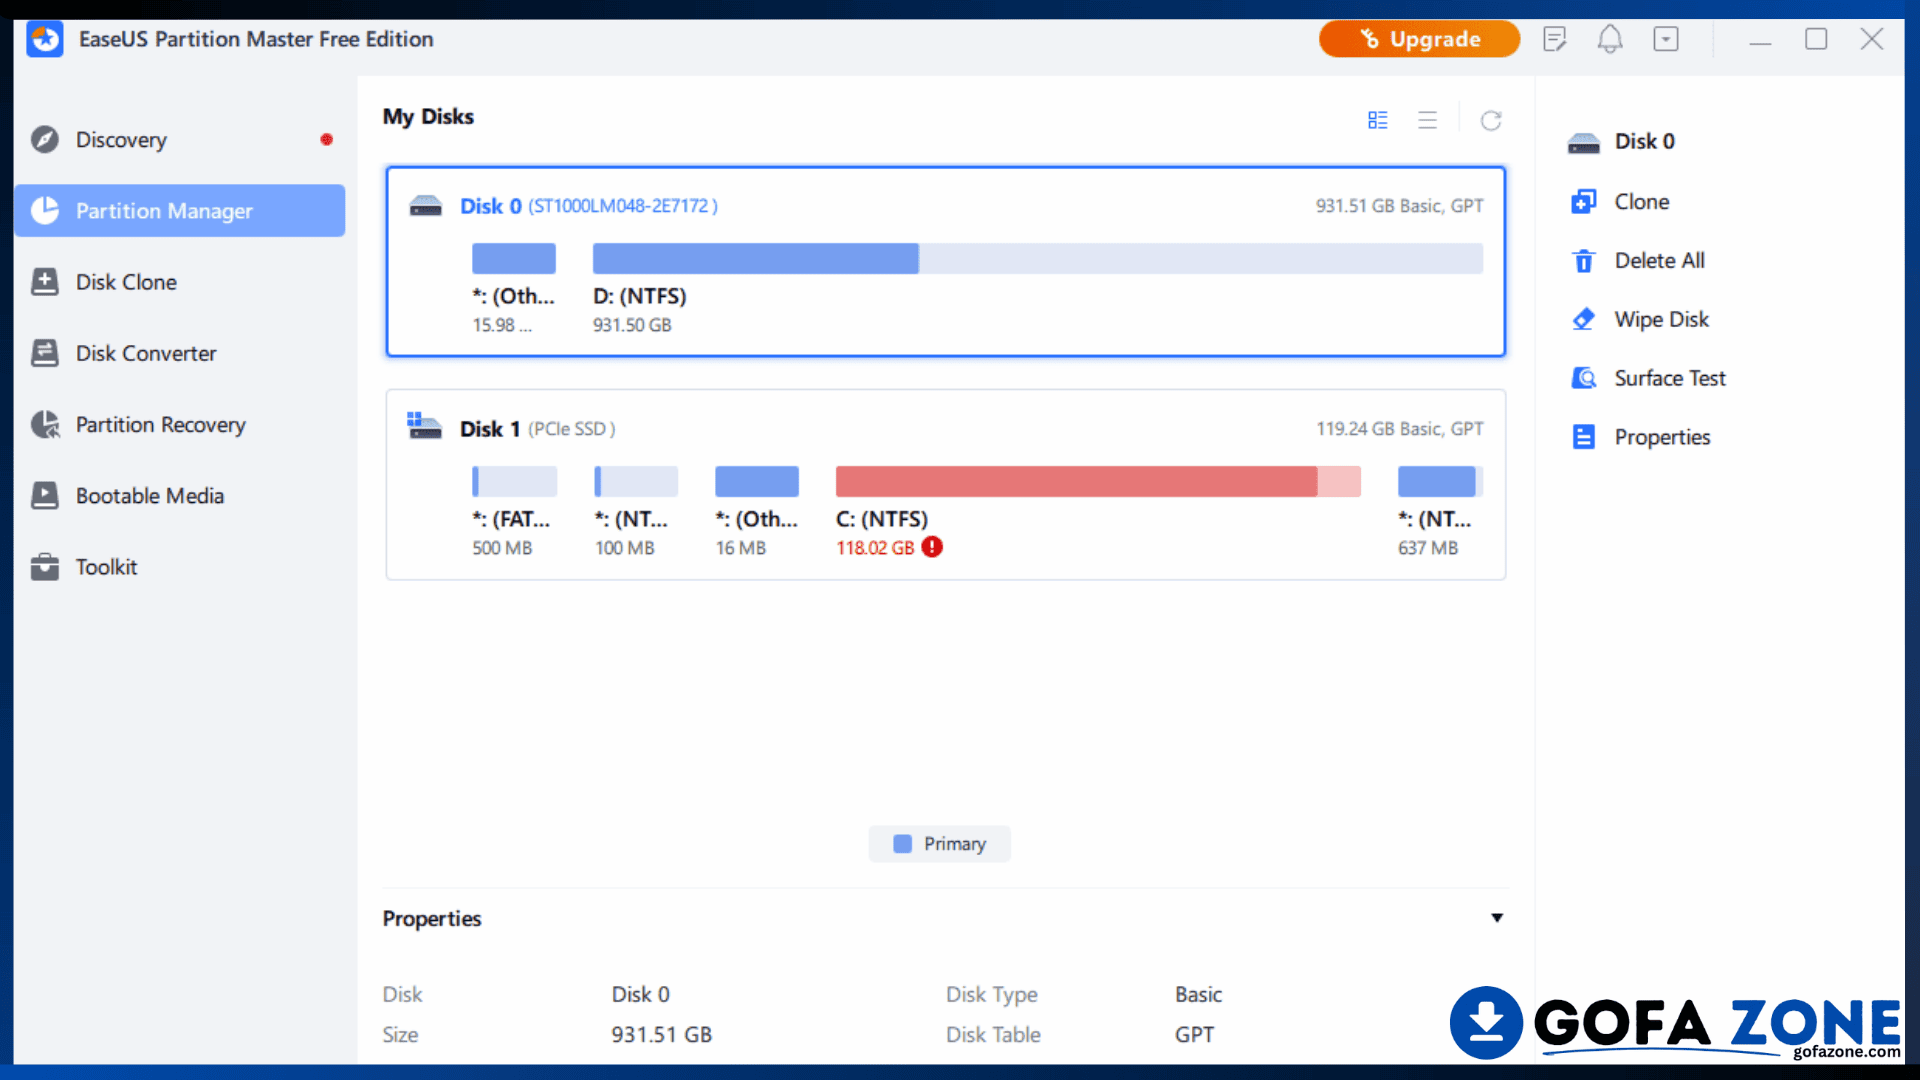Open notifications bell
Image resolution: width=1920 pixels, height=1080 pixels.
coord(1610,39)
